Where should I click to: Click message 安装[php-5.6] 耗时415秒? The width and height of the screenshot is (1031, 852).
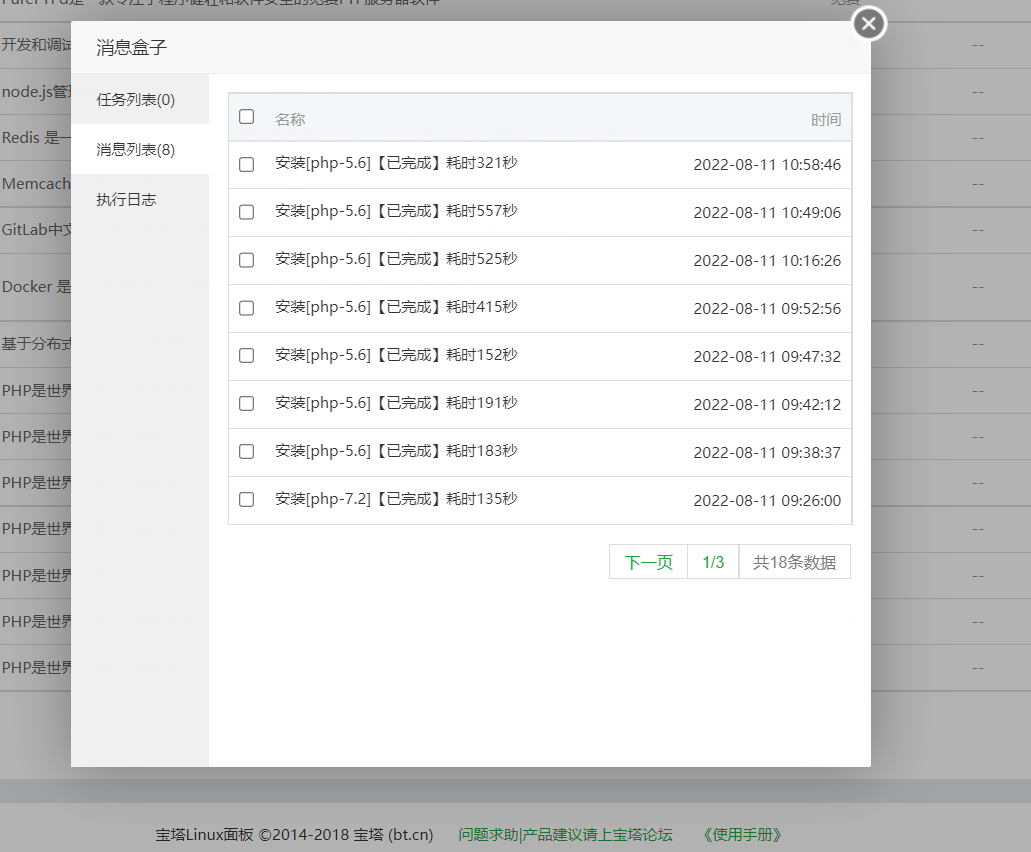[396, 307]
